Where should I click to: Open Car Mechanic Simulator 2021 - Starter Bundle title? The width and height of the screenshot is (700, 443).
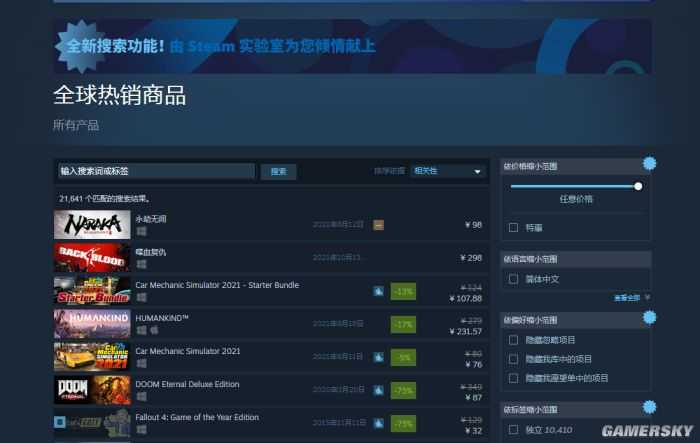[217, 285]
